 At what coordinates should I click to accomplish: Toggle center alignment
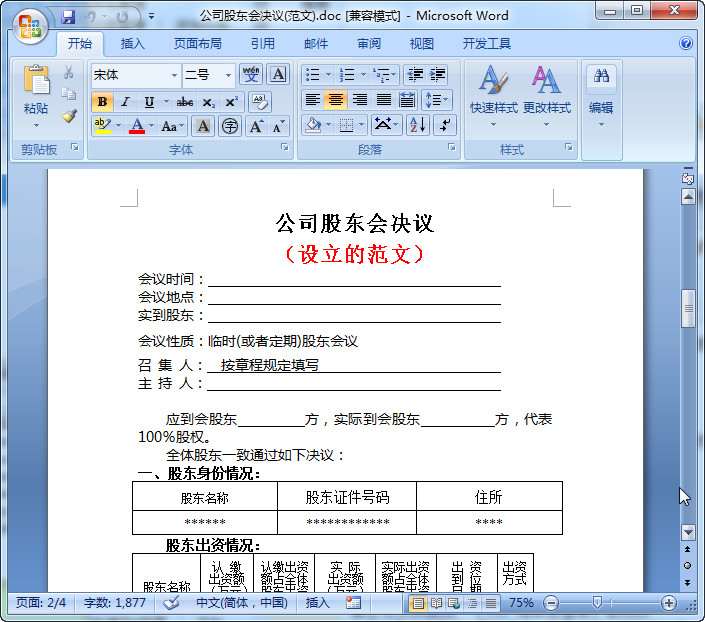[335, 99]
